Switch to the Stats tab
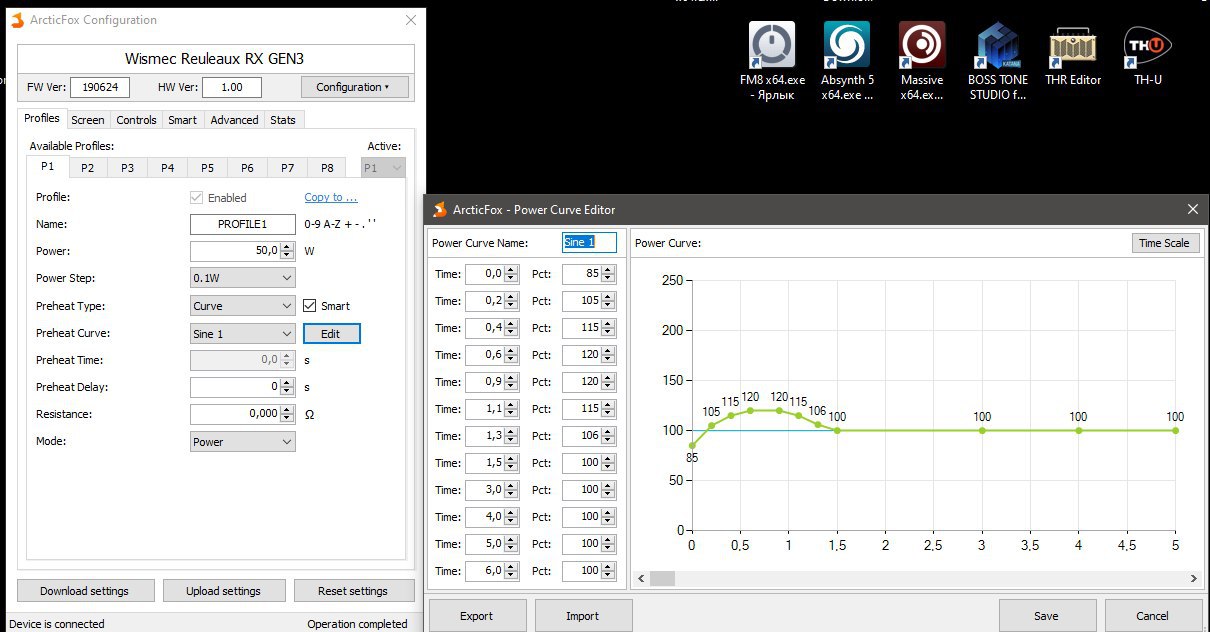This screenshot has height=632, width=1210. pyautogui.click(x=284, y=120)
